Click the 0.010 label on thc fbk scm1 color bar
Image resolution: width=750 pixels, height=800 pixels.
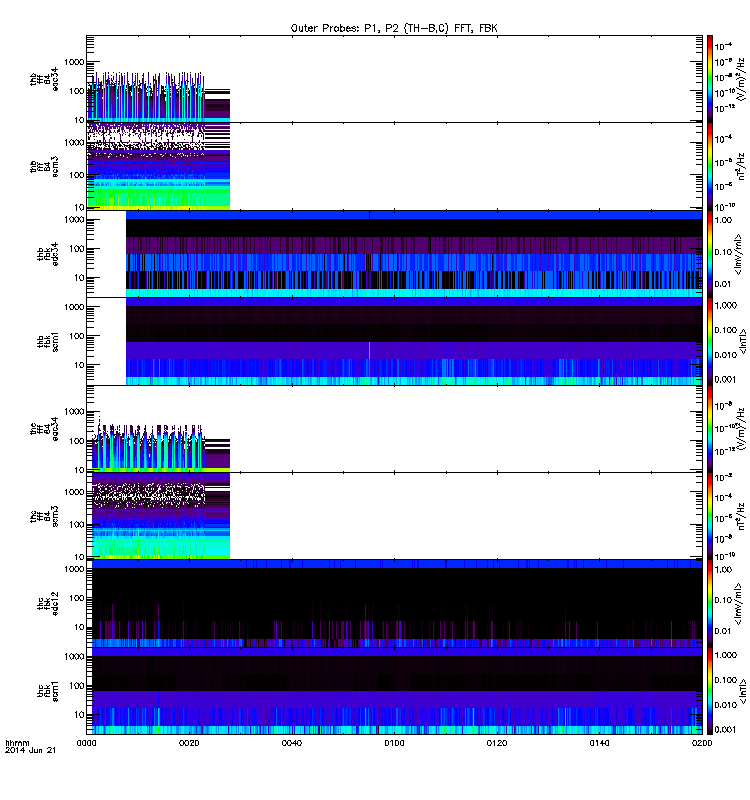[726, 705]
